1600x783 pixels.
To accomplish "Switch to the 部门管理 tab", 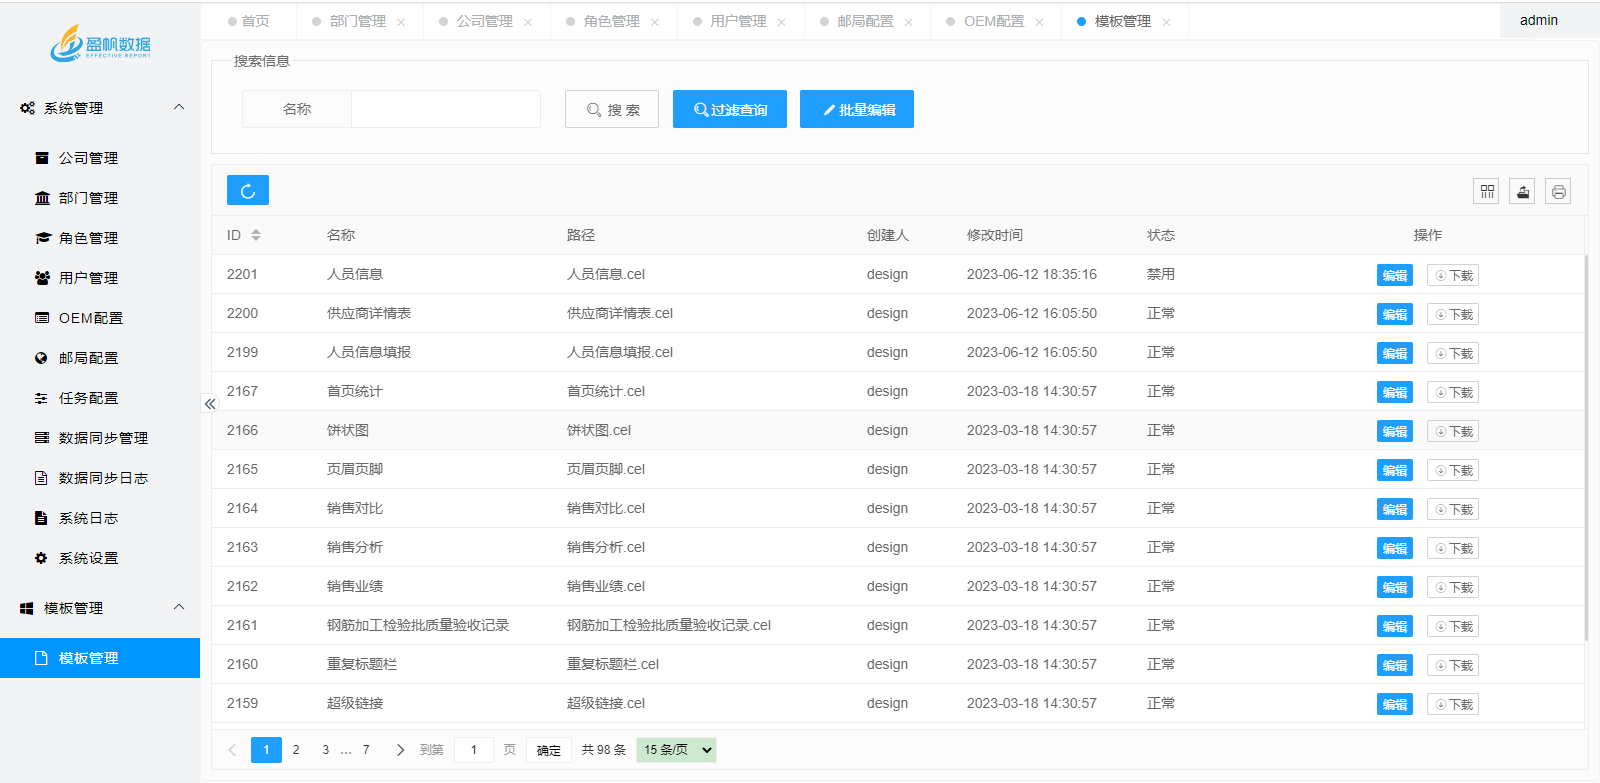I will (x=358, y=21).
